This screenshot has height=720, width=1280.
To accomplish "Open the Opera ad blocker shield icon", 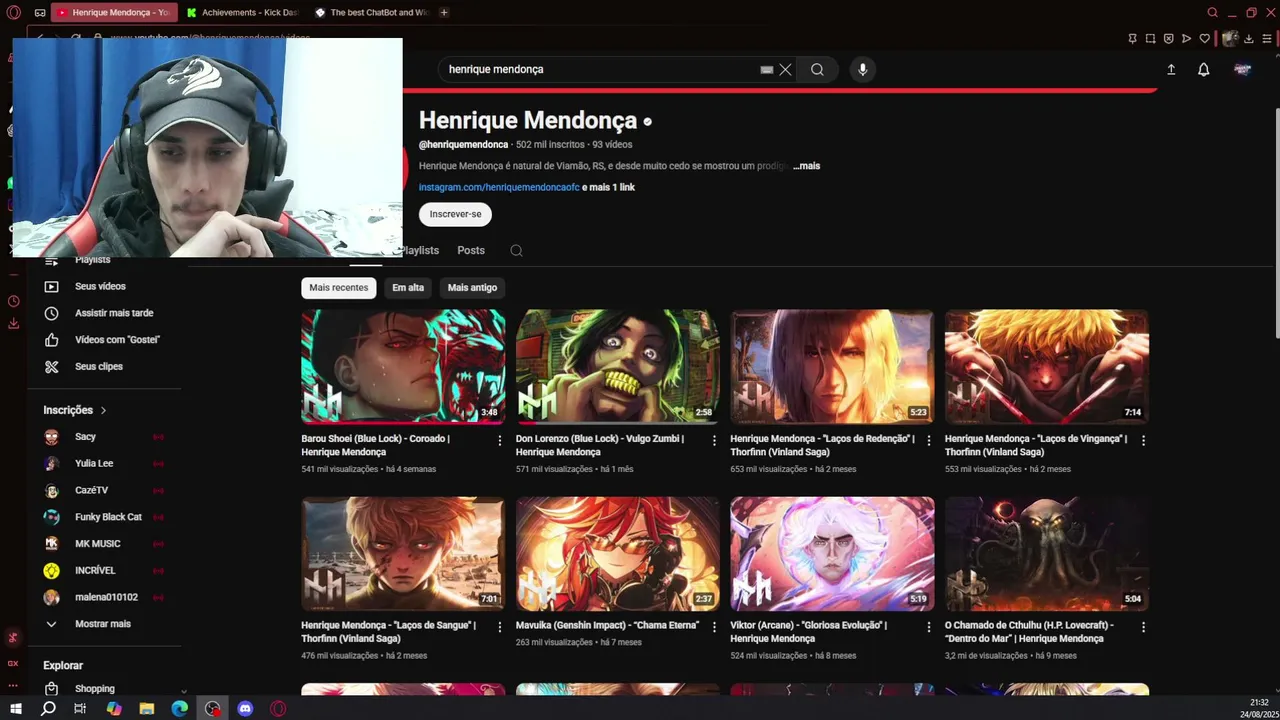I will [x=1168, y=38].
